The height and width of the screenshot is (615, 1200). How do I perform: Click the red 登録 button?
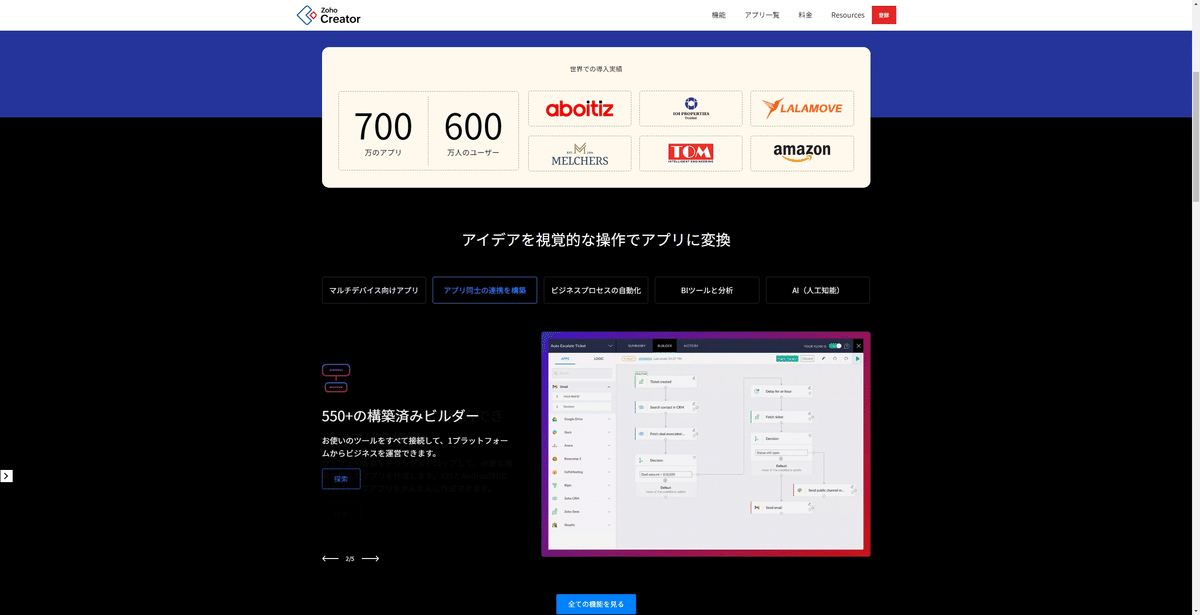tap(884, 15)
